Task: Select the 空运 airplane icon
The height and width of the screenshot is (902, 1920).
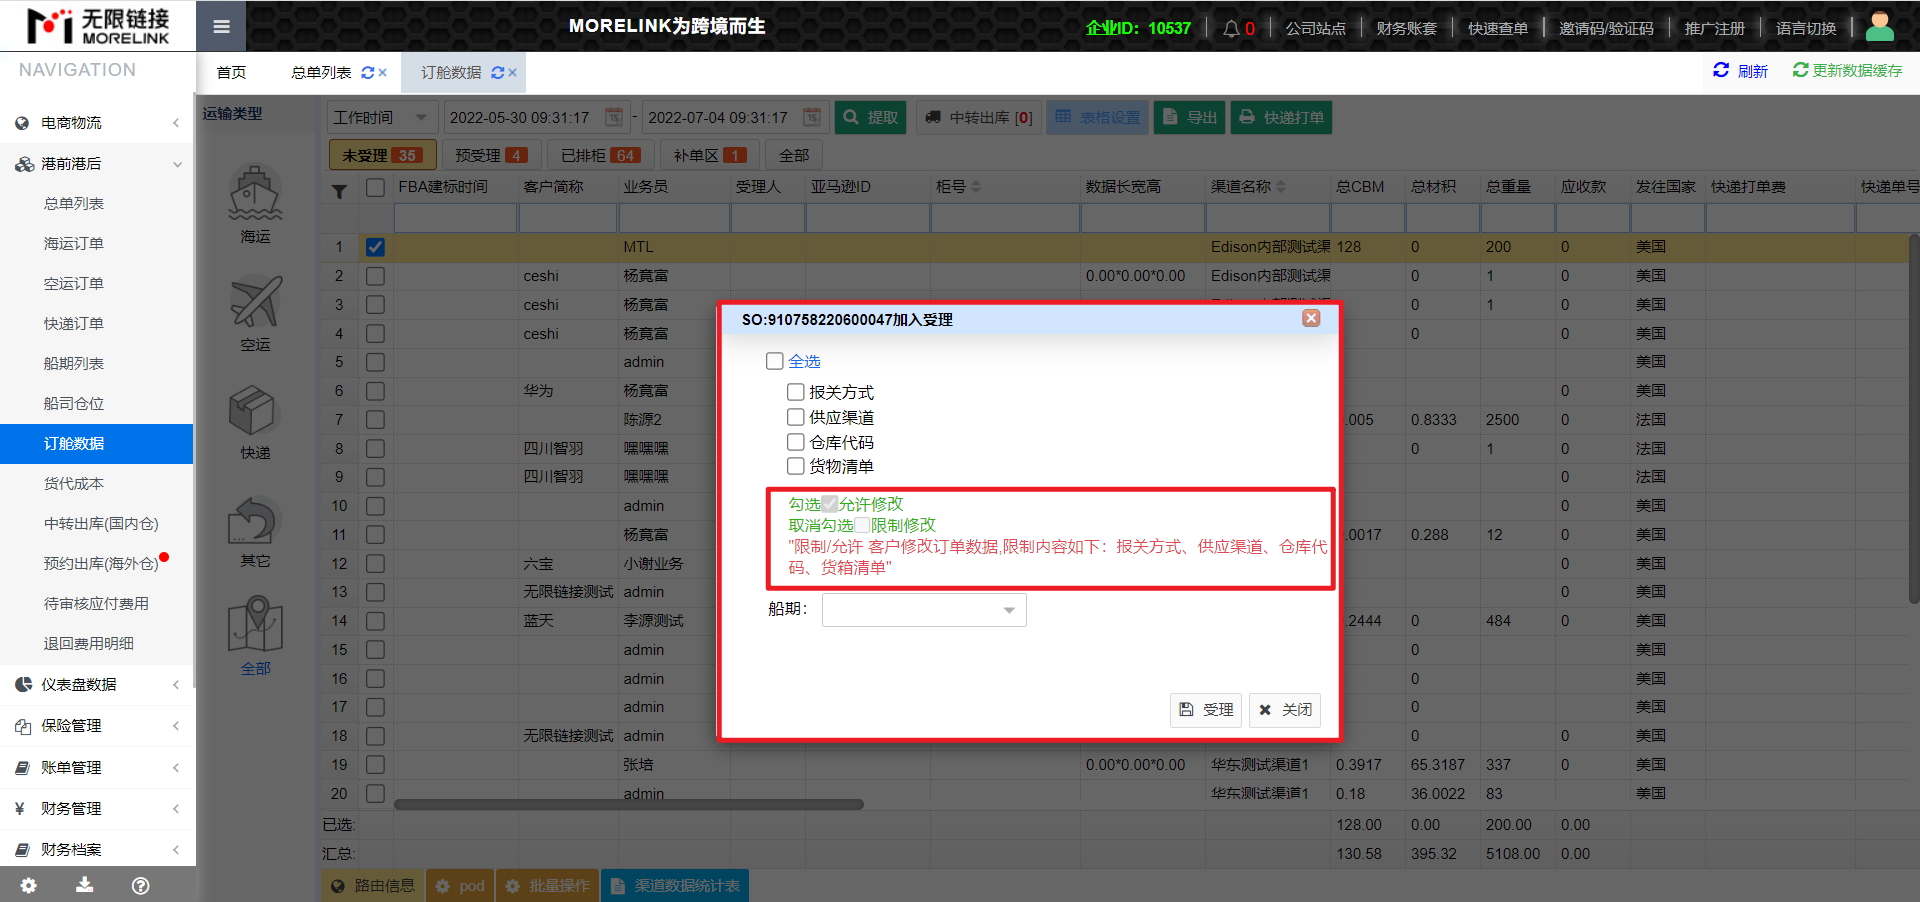Action: pyautogui.click(x=255, y=302)
